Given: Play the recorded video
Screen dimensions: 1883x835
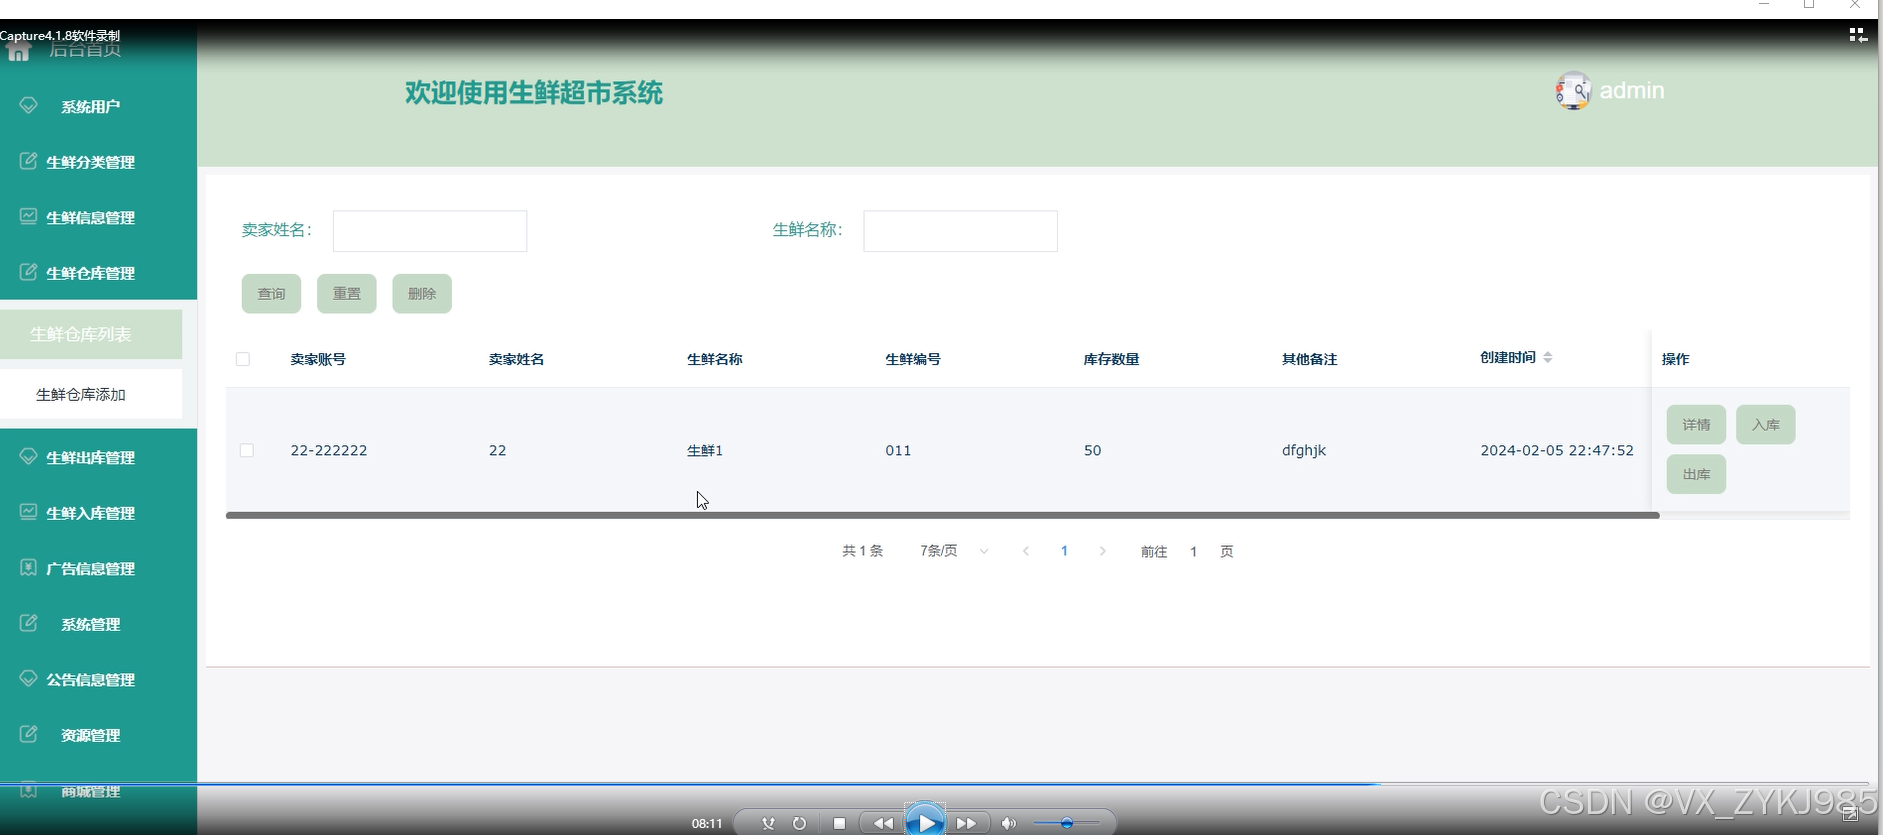Looking at the screenshot, I should point(925,822).
